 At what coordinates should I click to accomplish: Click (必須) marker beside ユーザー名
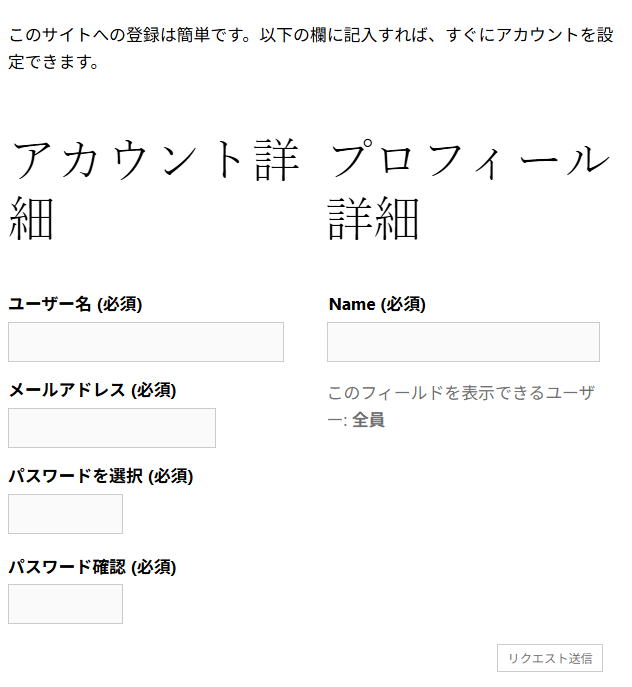119,304
